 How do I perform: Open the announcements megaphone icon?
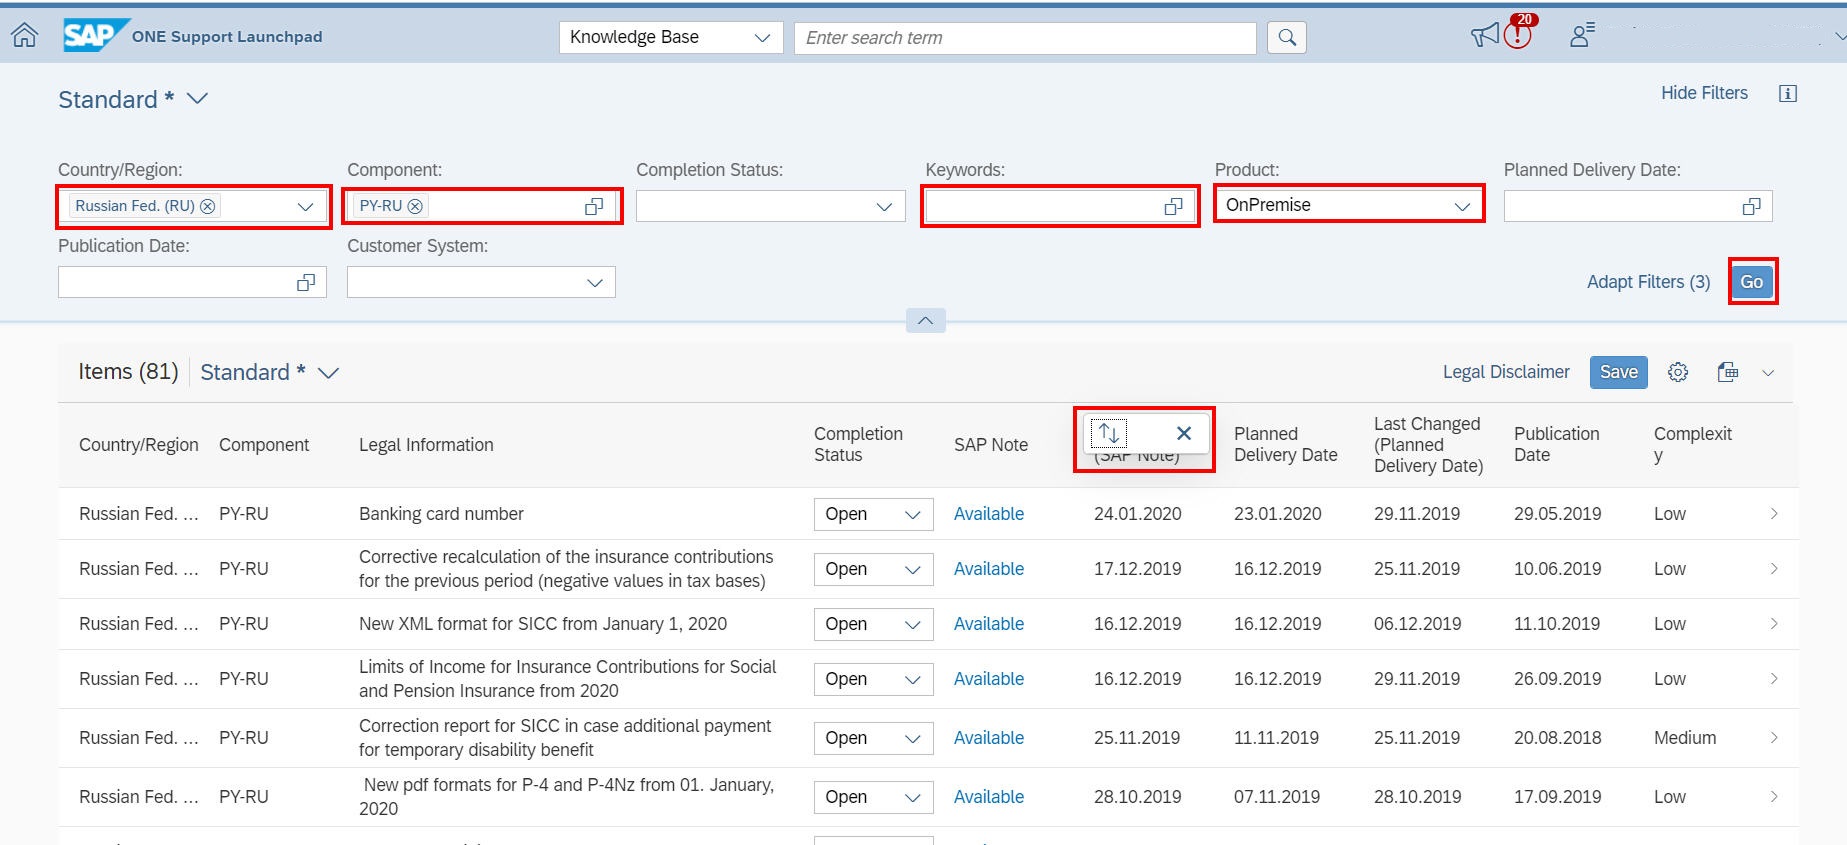[x=1485, y=36]
